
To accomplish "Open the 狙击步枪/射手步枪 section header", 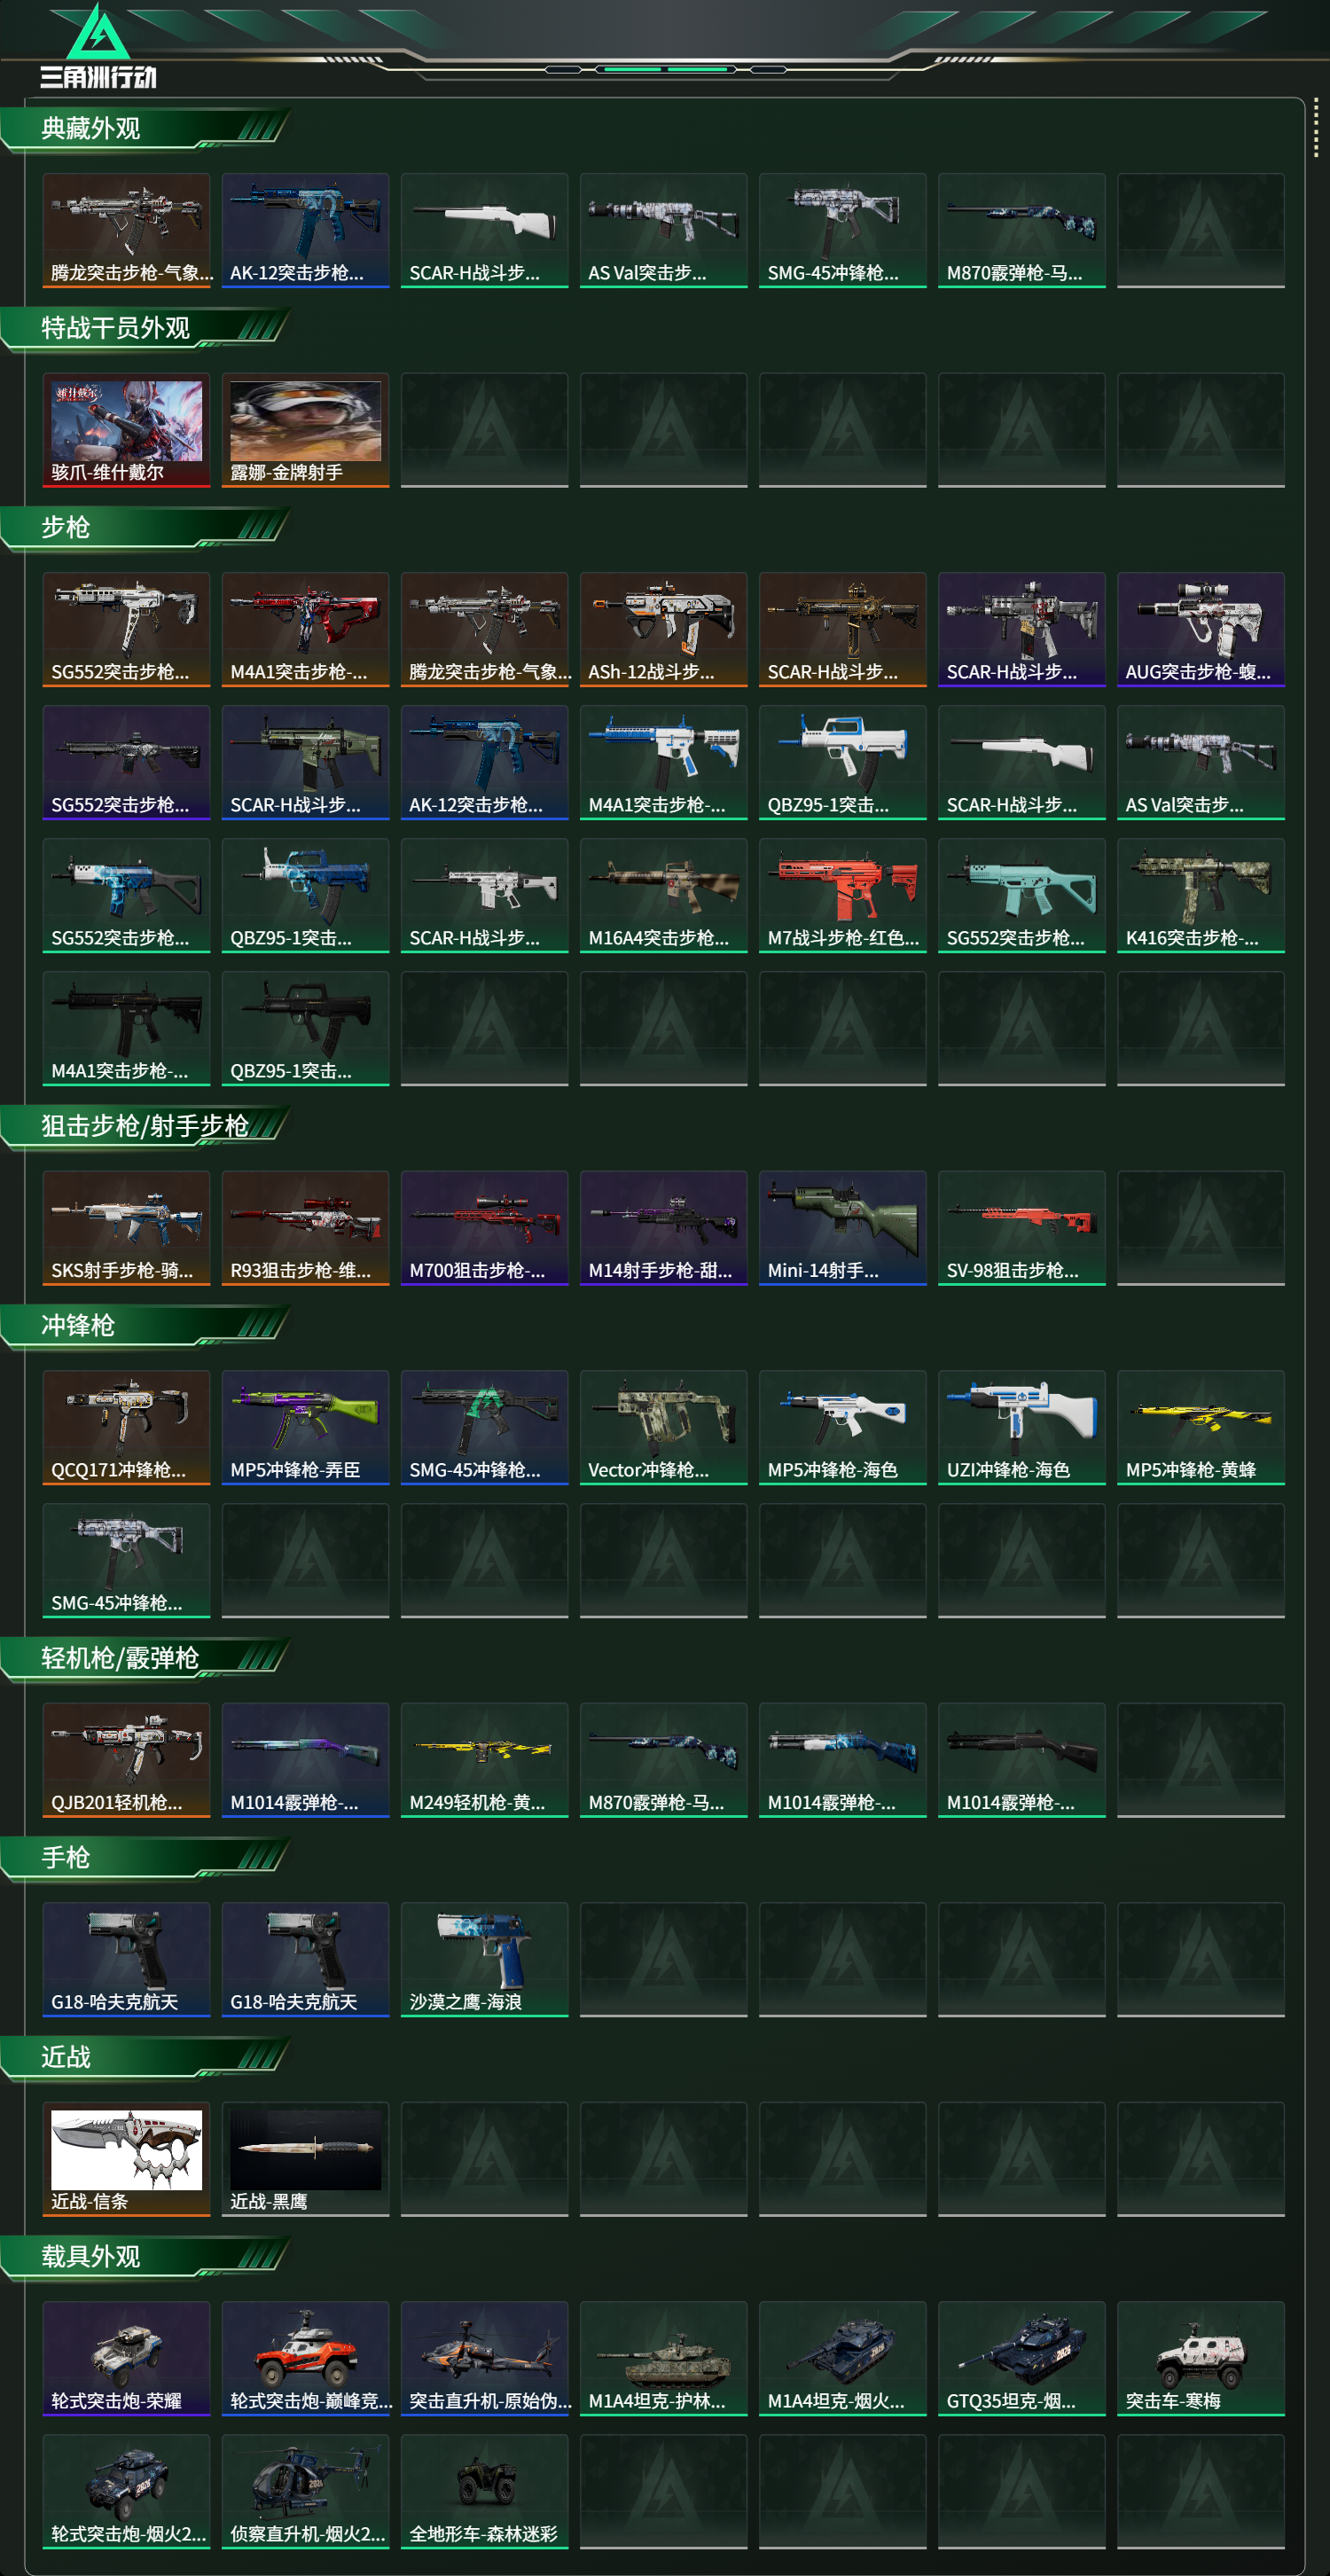I will [x=145, y=1127].
